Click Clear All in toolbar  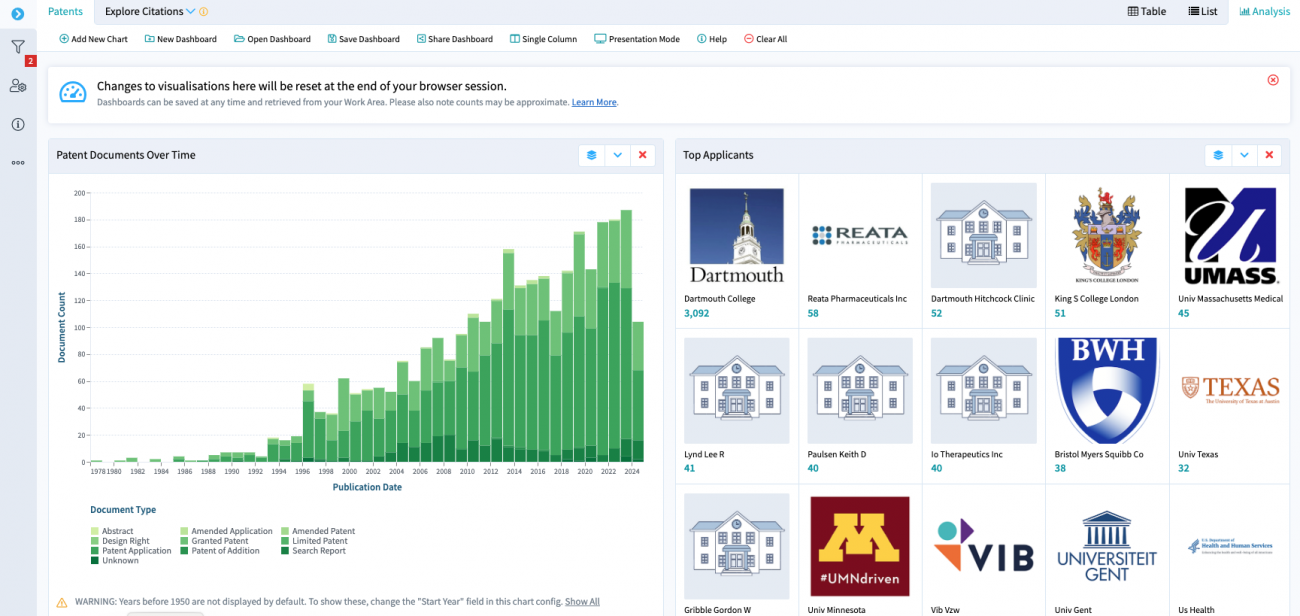coord(765,39)
